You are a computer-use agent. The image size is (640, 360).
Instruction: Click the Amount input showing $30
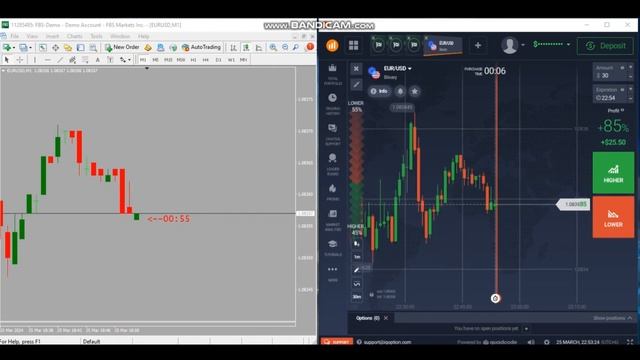pyautogui.click(x=613, y=72)
